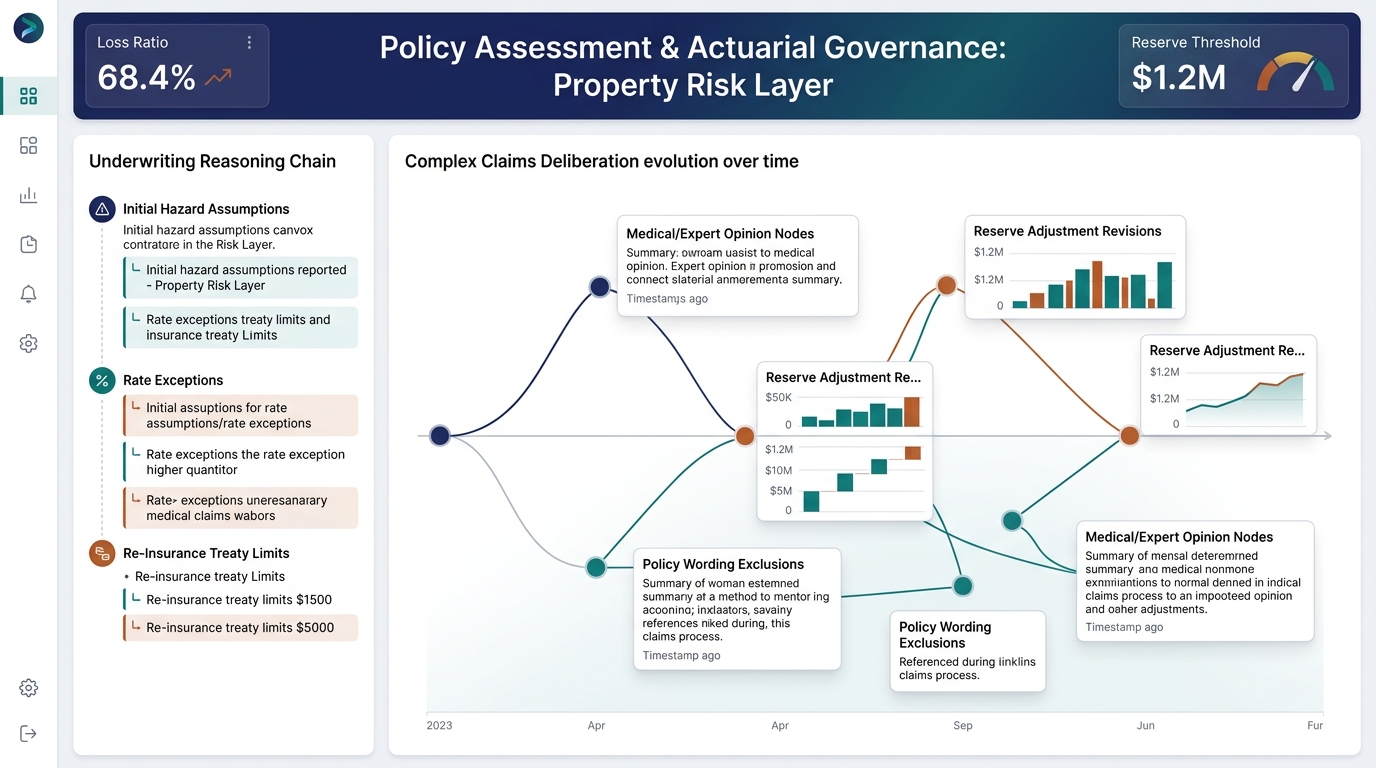Open the Reserve Adjustment Revisions bar chart card
1376x768 pixels.
1075,267
